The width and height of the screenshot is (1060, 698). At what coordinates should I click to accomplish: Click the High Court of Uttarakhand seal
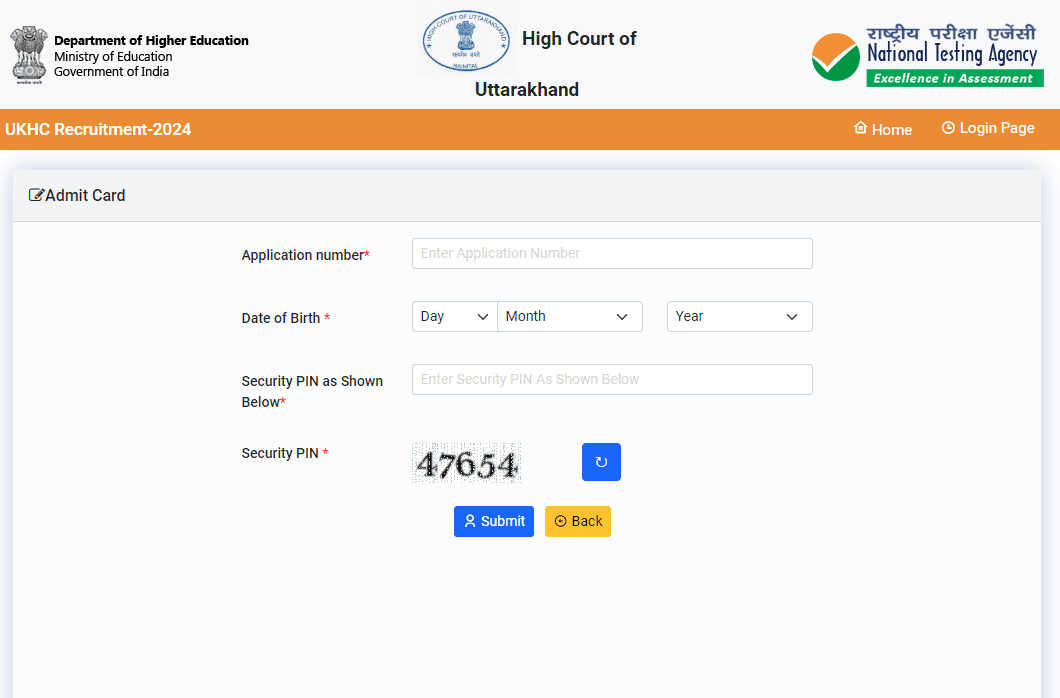tap(465, 41)
